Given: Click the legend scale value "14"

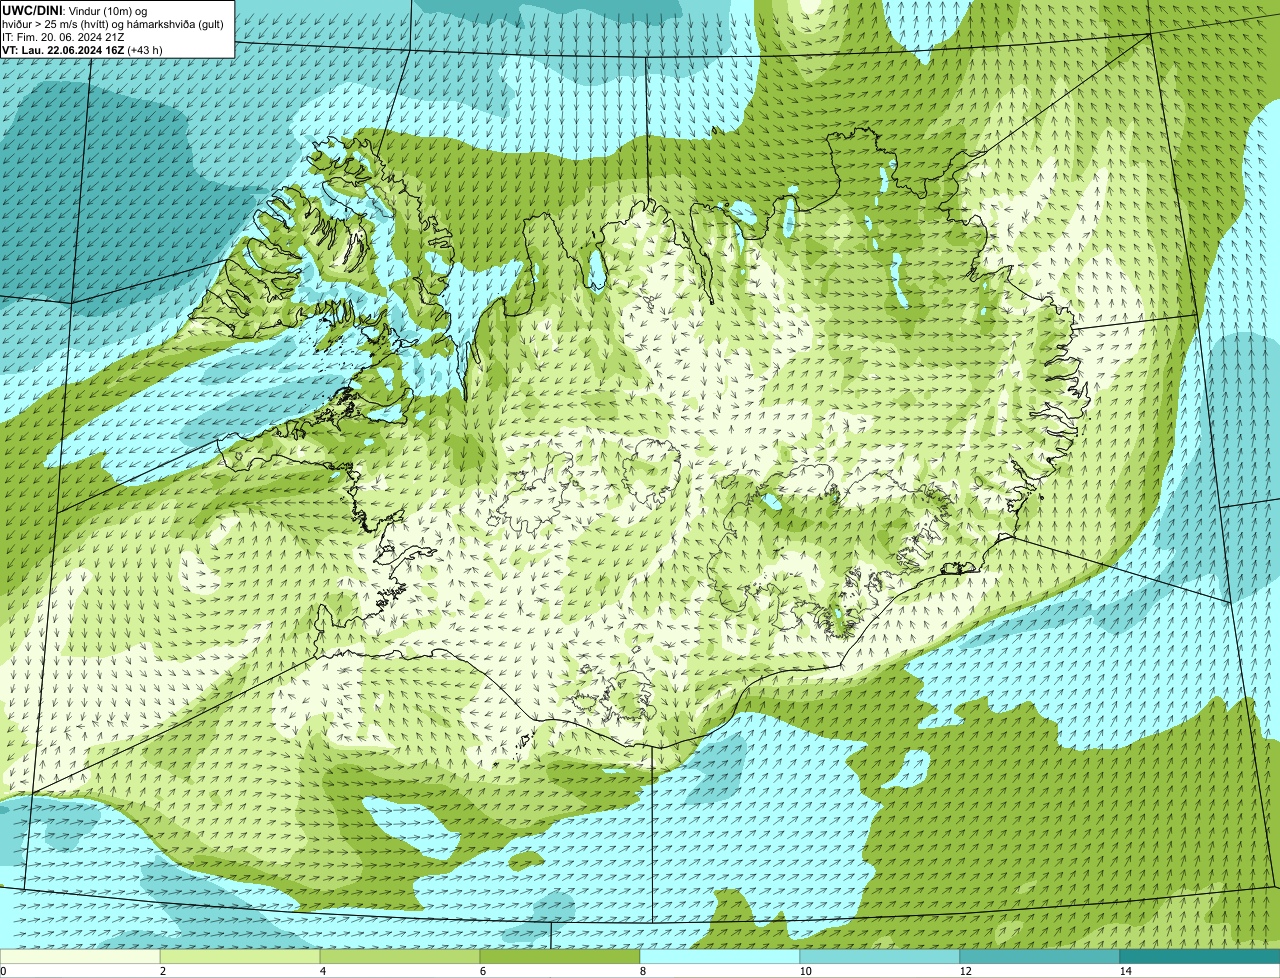Looking at the screenshot, I should (x=1125, y=971).
